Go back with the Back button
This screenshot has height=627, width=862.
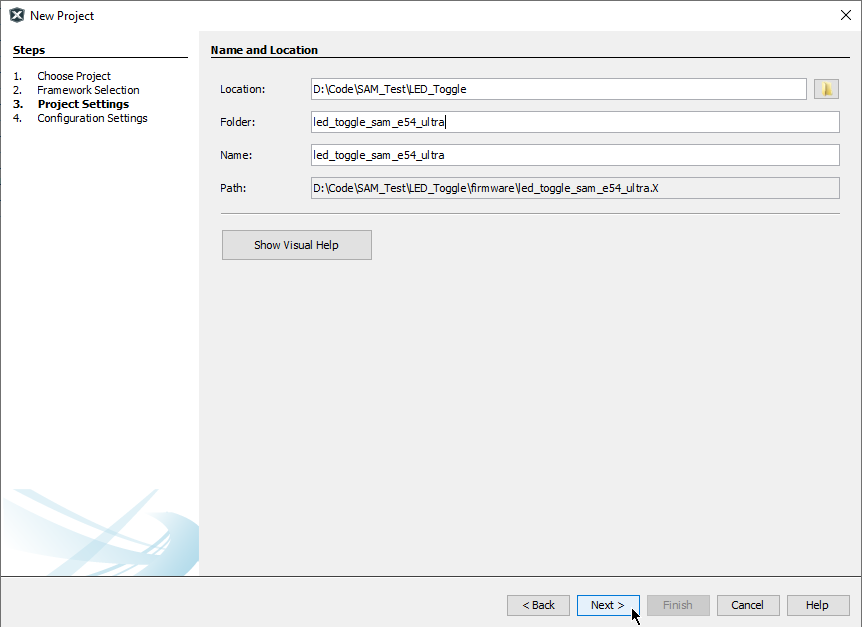[x=538, y=605]
